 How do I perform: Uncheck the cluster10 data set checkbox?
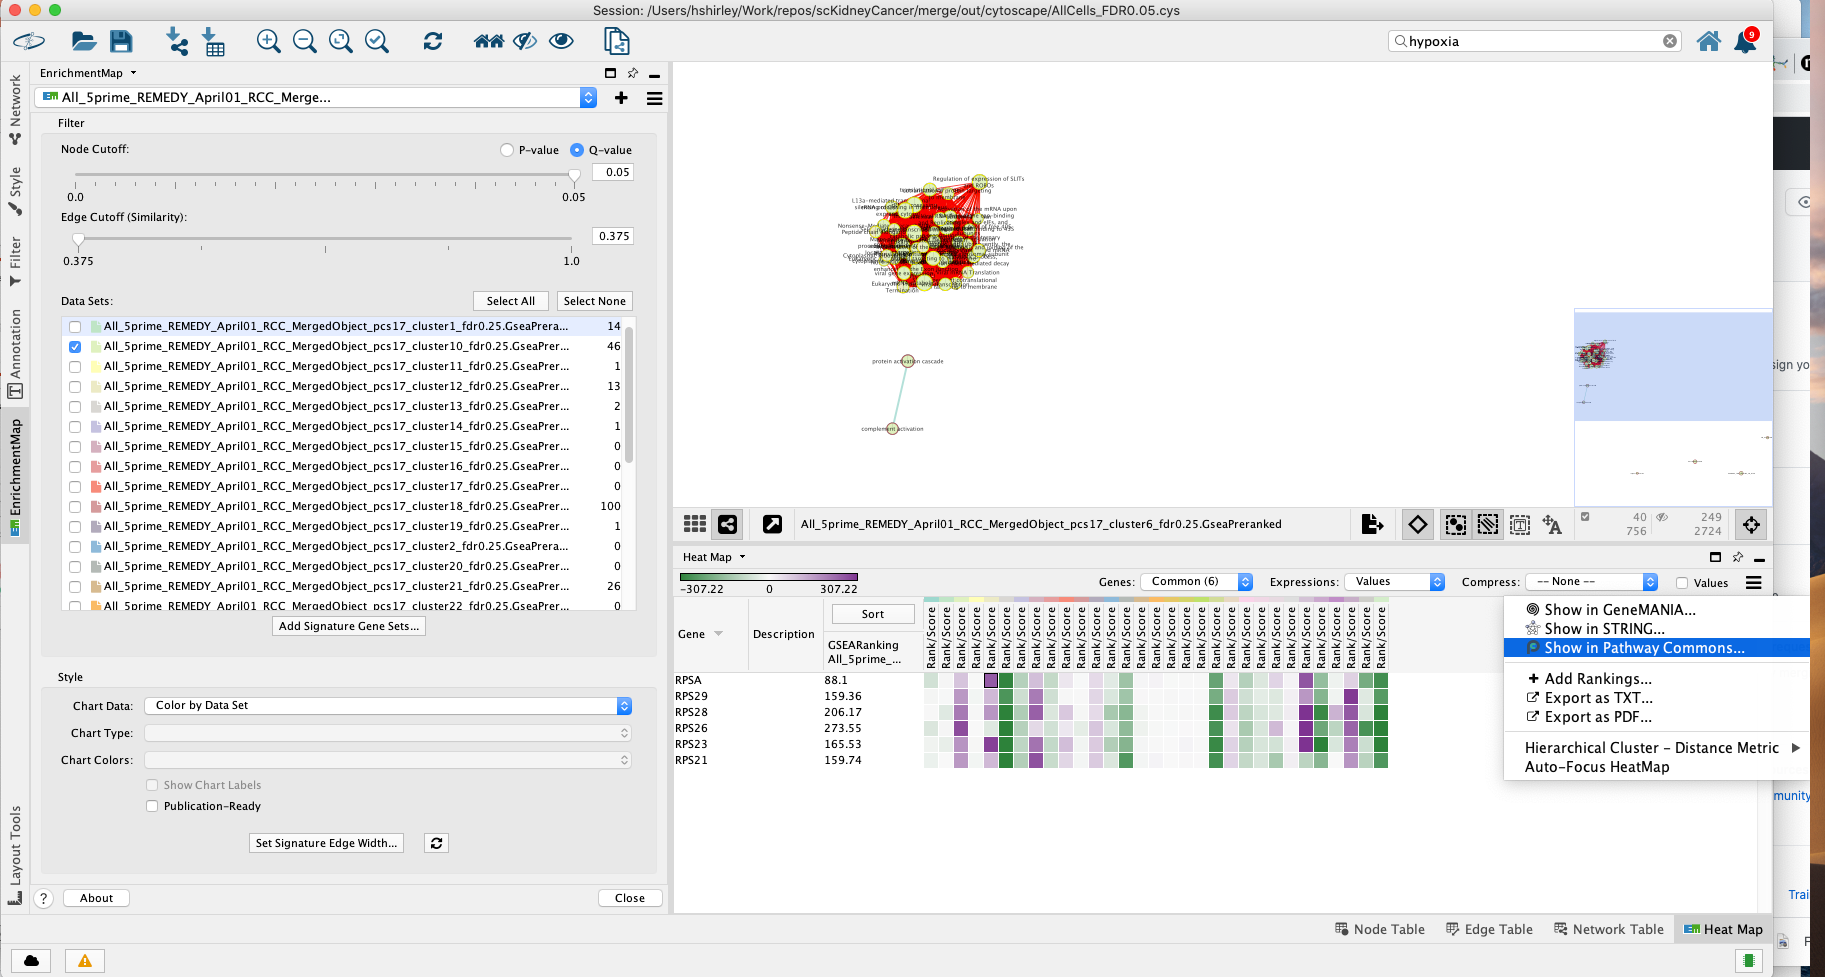tap(75, 346)
